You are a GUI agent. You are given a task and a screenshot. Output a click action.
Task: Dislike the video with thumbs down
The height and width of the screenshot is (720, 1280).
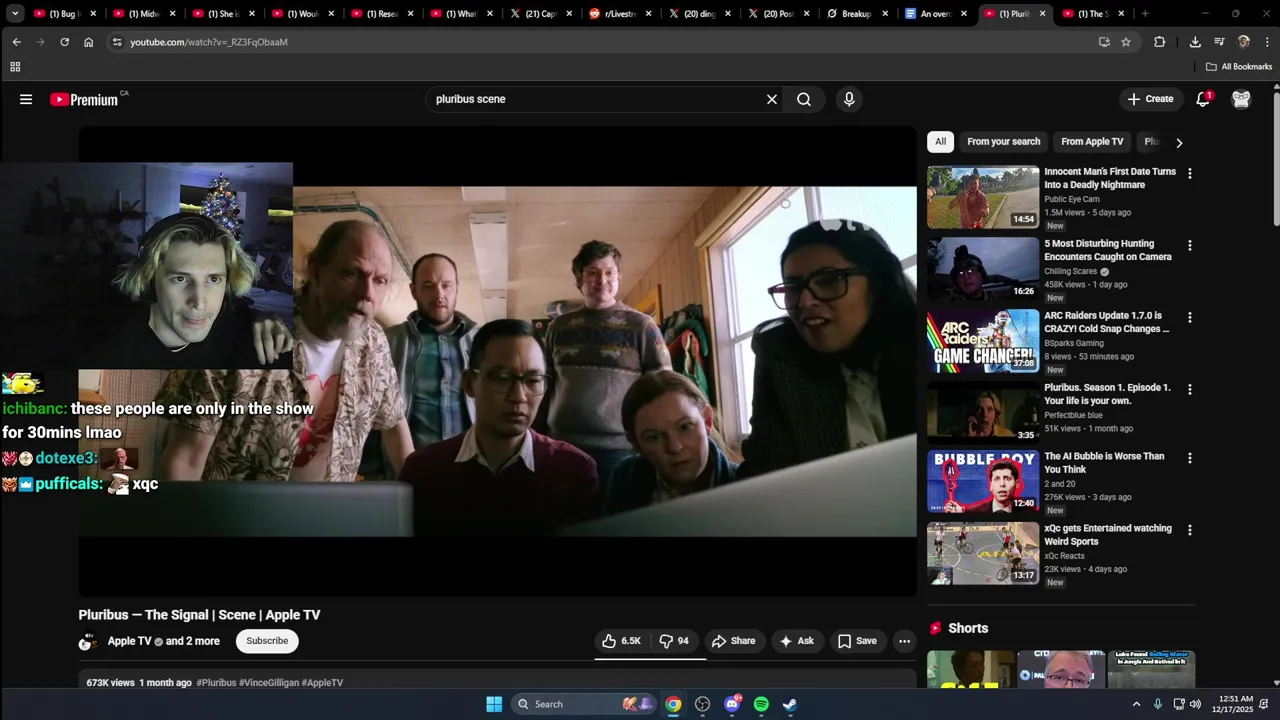point(675,641)
